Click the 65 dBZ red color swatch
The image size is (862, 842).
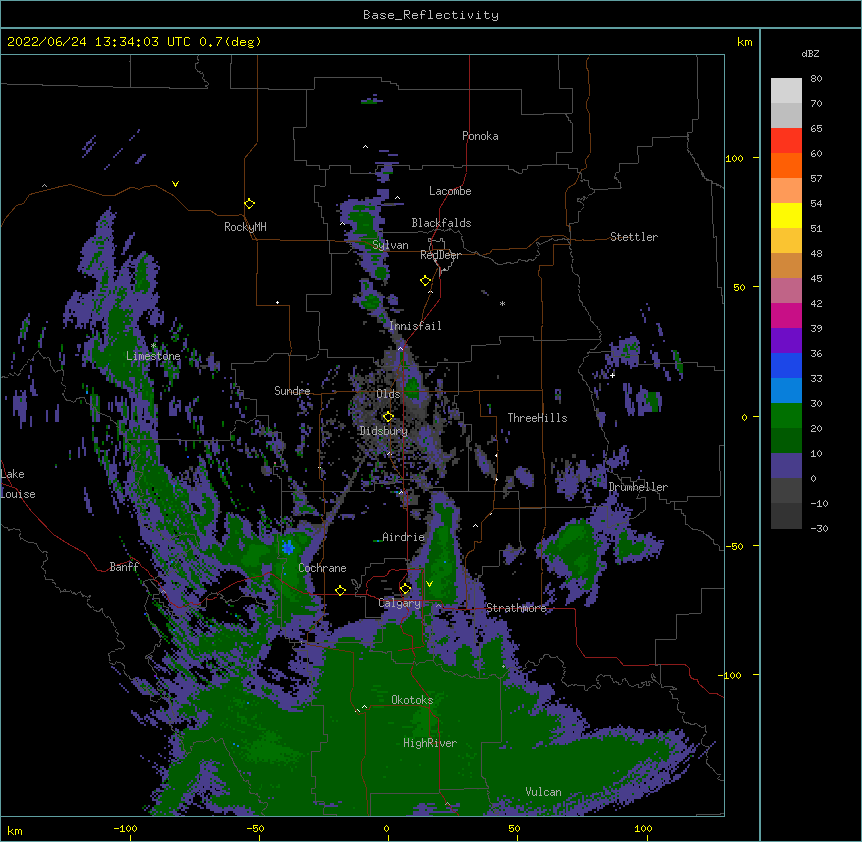pyautogui.click(x=786, y=140)
